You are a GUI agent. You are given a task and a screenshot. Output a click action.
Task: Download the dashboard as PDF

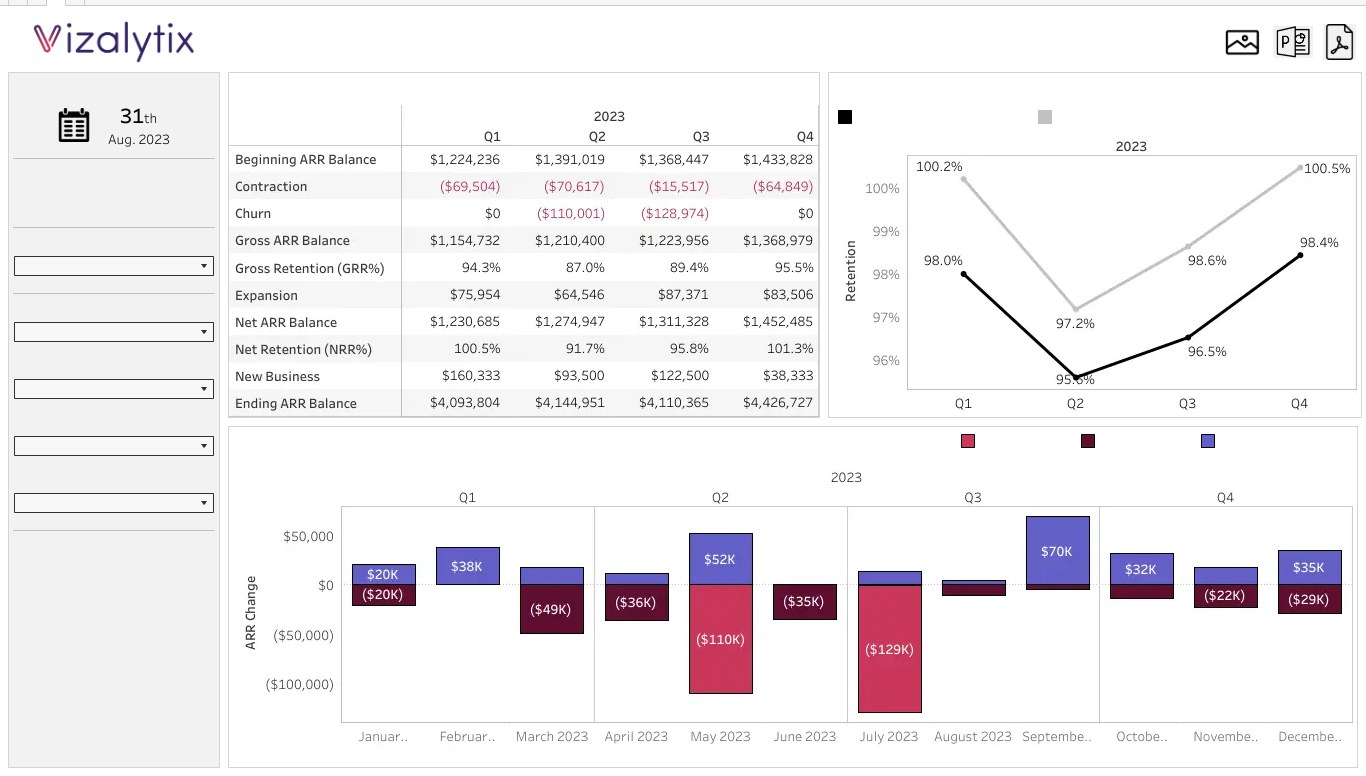point(1339,42)
